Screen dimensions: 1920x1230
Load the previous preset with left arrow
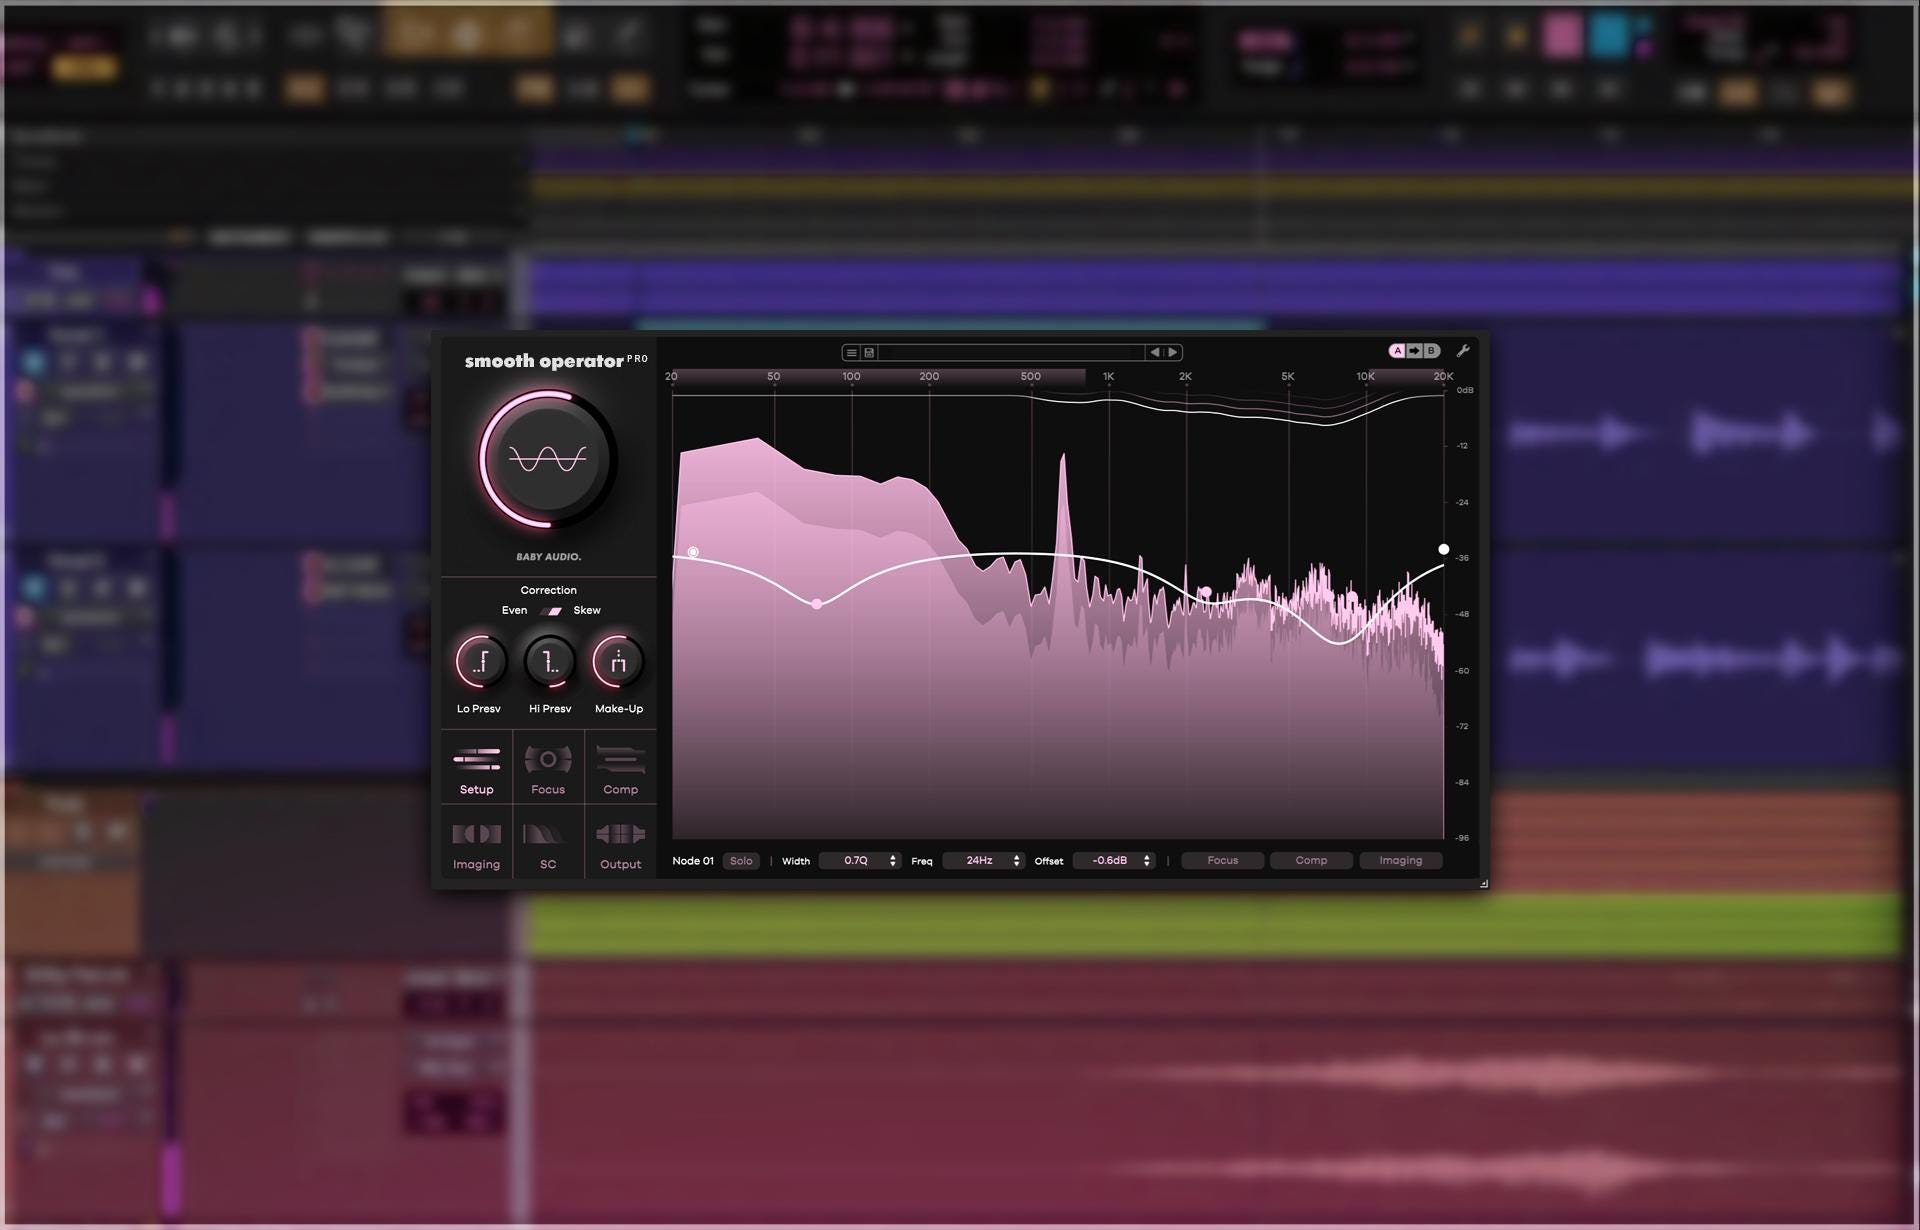(1155, 352)
